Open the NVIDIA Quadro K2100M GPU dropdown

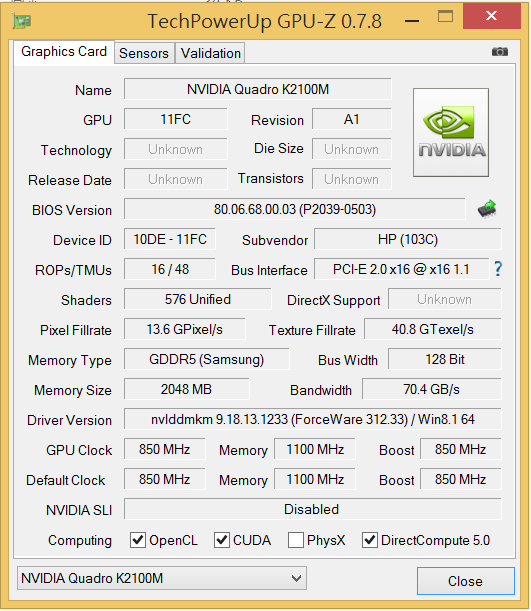point(162,578)
